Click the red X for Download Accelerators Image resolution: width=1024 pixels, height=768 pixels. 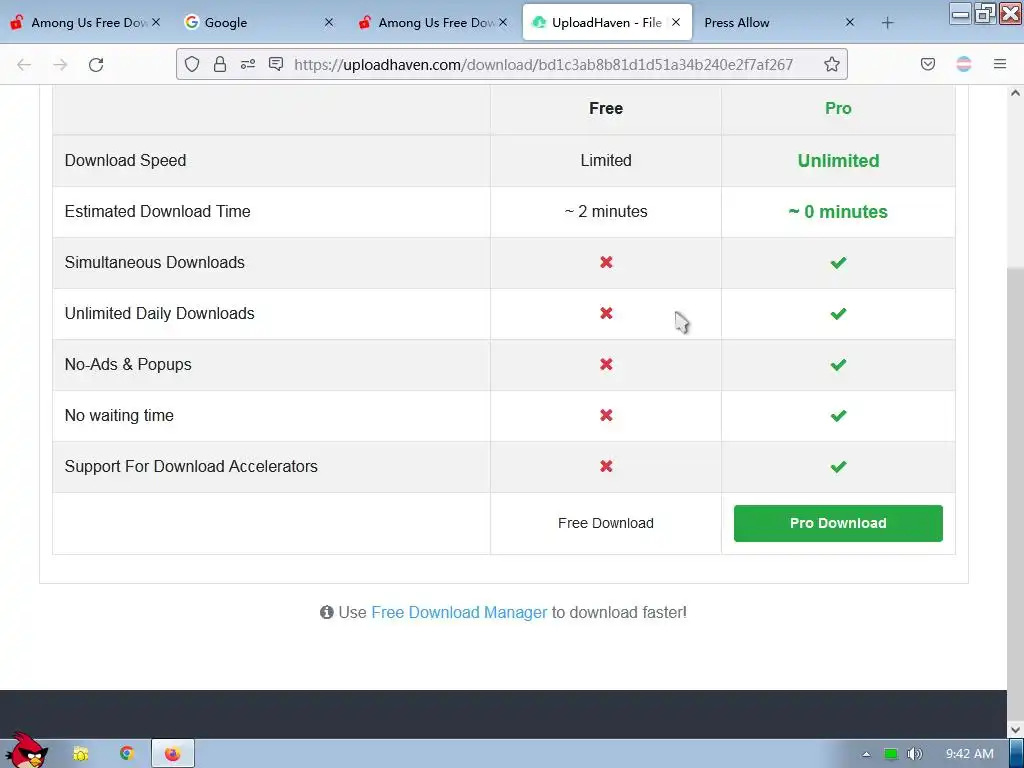(x=606, y=466)
